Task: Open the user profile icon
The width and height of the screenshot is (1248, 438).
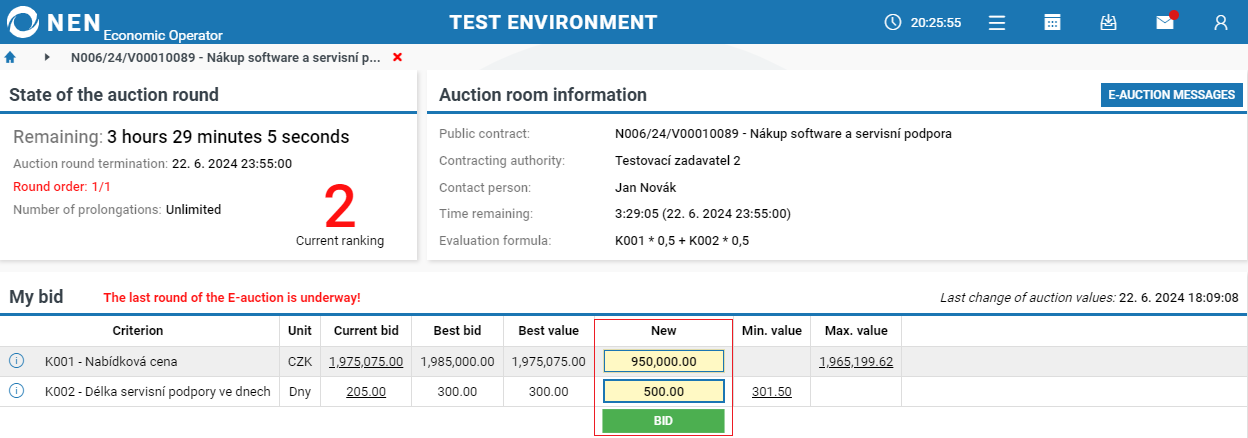Action: click(x=1221, y=22)
